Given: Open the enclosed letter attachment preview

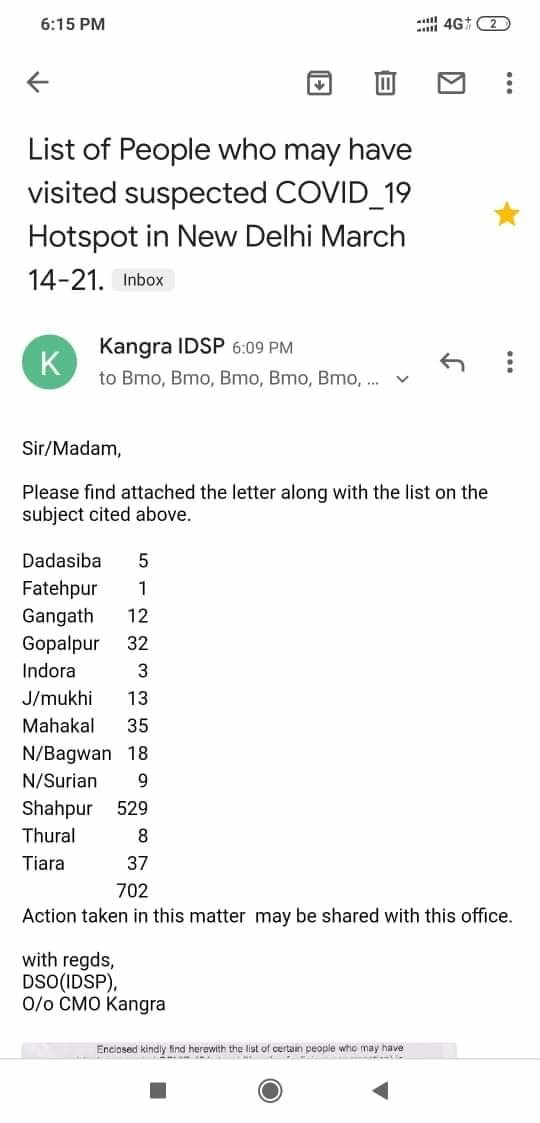Looking at the screenshot, I should tap(239, 1049).
